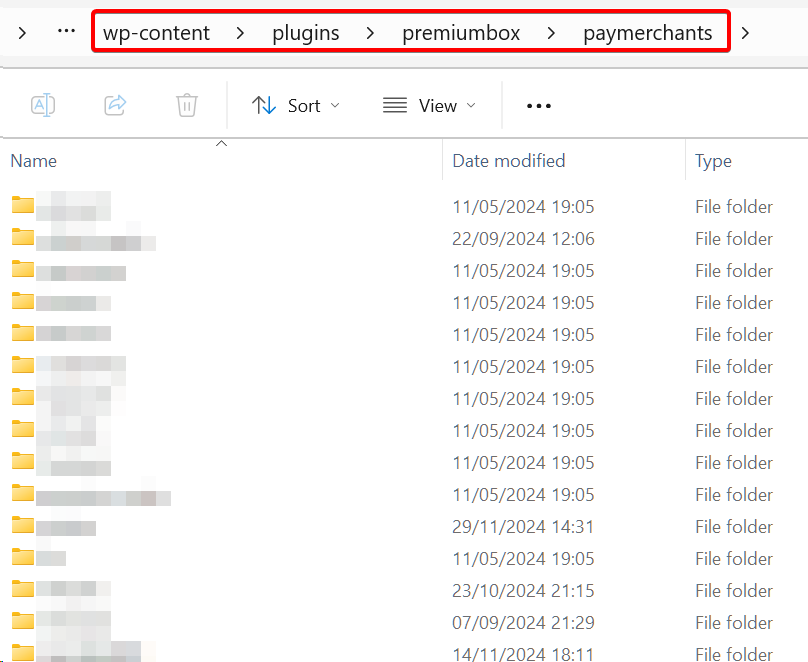The image size is (808, 662).
Task: Open the Sort dropdown menu
Action: point(296,106)
